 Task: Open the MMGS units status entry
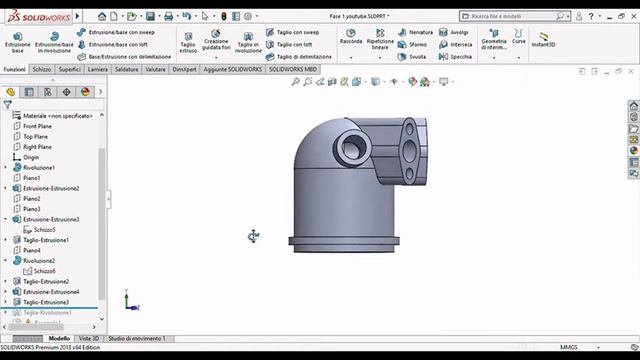tap(569, 347)
